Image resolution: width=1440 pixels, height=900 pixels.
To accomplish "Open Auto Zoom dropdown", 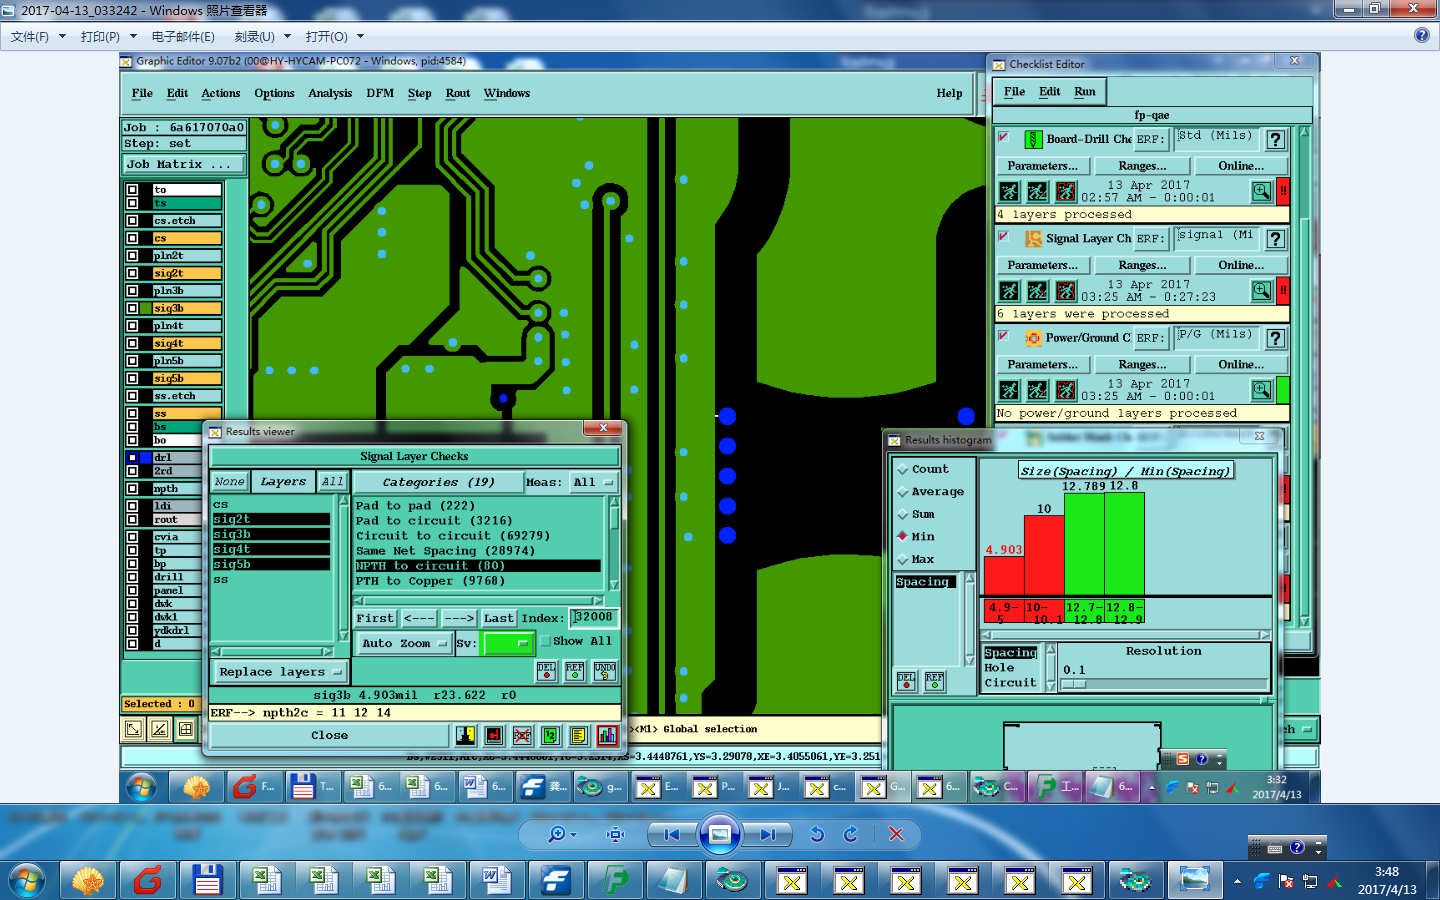I will pyautogui.click(x=405, y=644).
